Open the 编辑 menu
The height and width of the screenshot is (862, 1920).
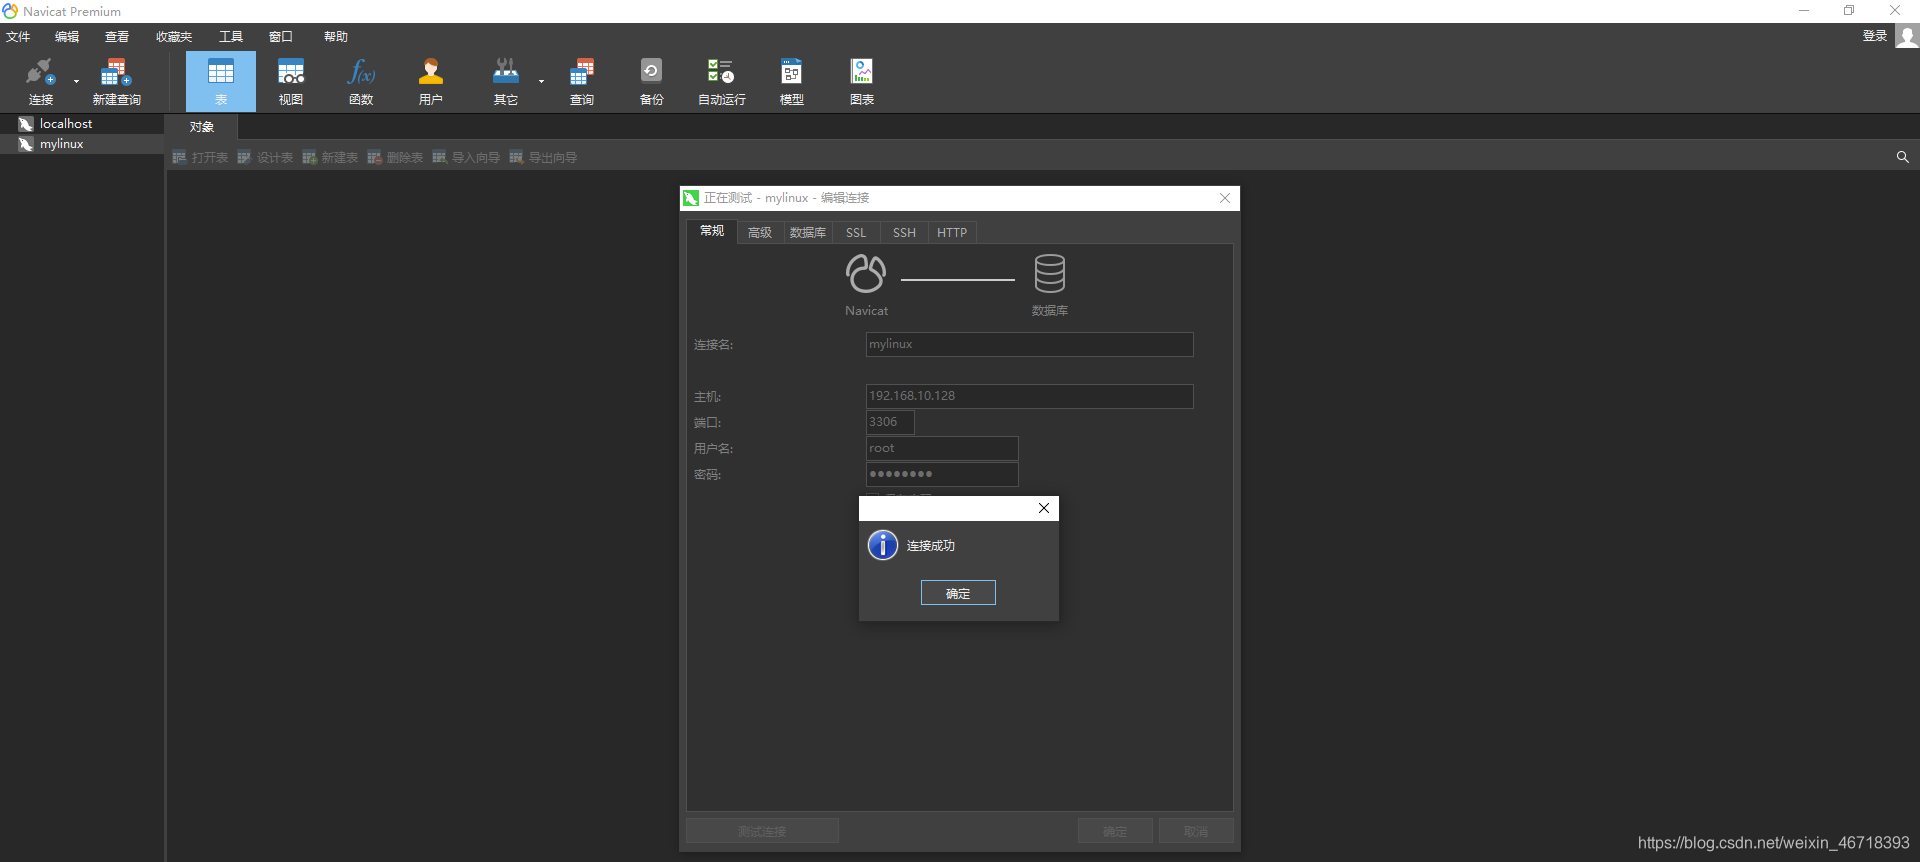(67, 37)
